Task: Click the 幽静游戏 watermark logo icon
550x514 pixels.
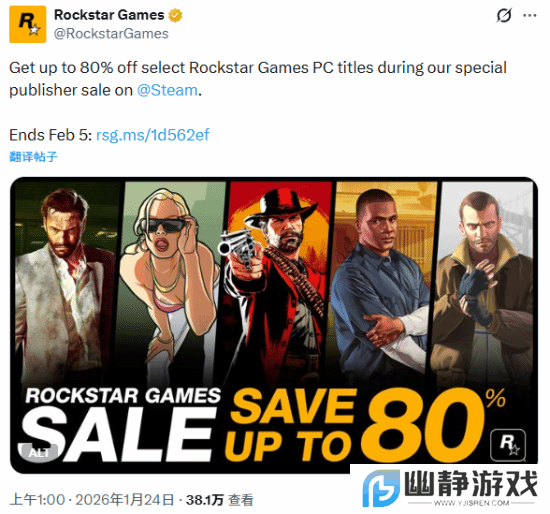Action: tap(381, 488)
